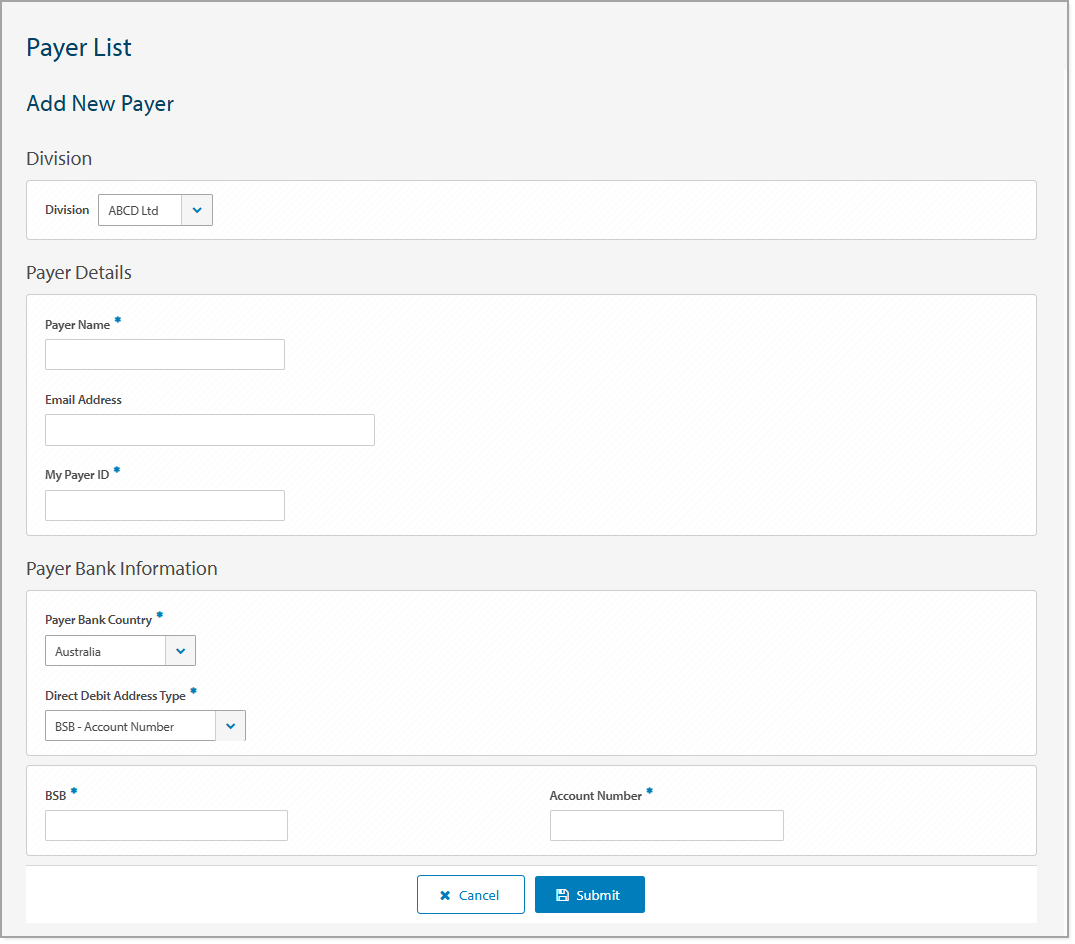
Task: Click the BSB input field
Action: 166,826
